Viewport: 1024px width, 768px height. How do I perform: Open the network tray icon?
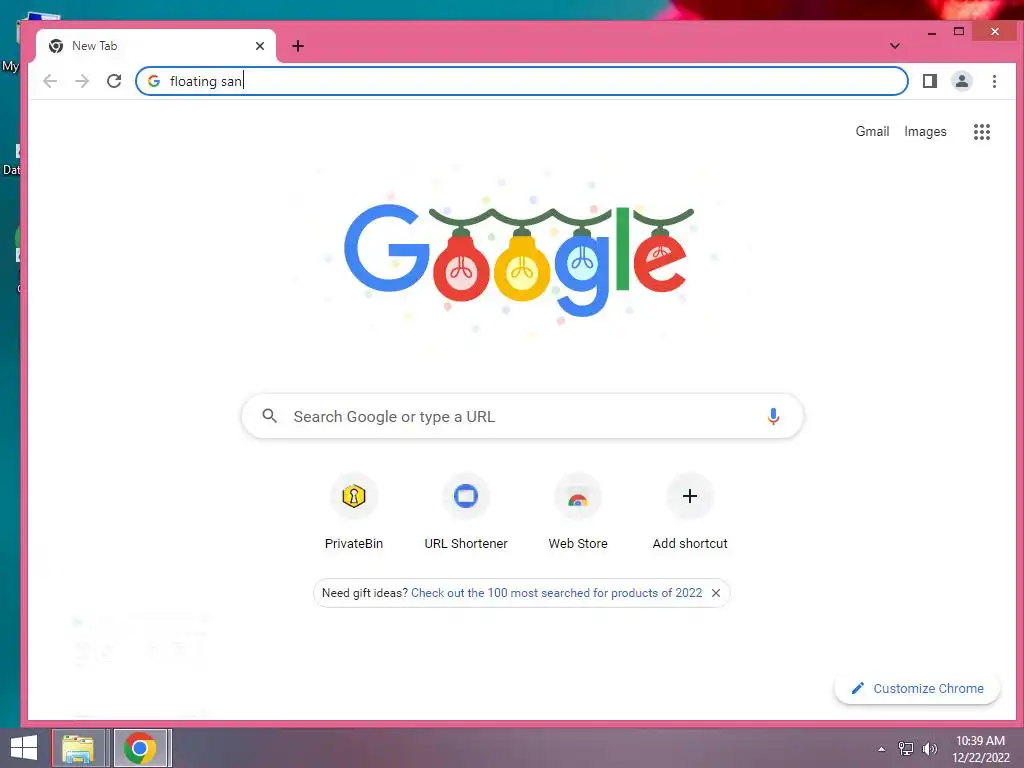pos(906,748)
